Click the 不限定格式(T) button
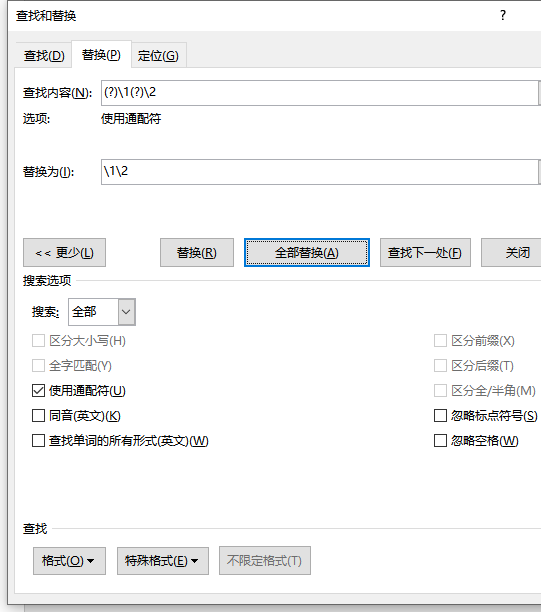Screen dimensions: 541x612 265,561
